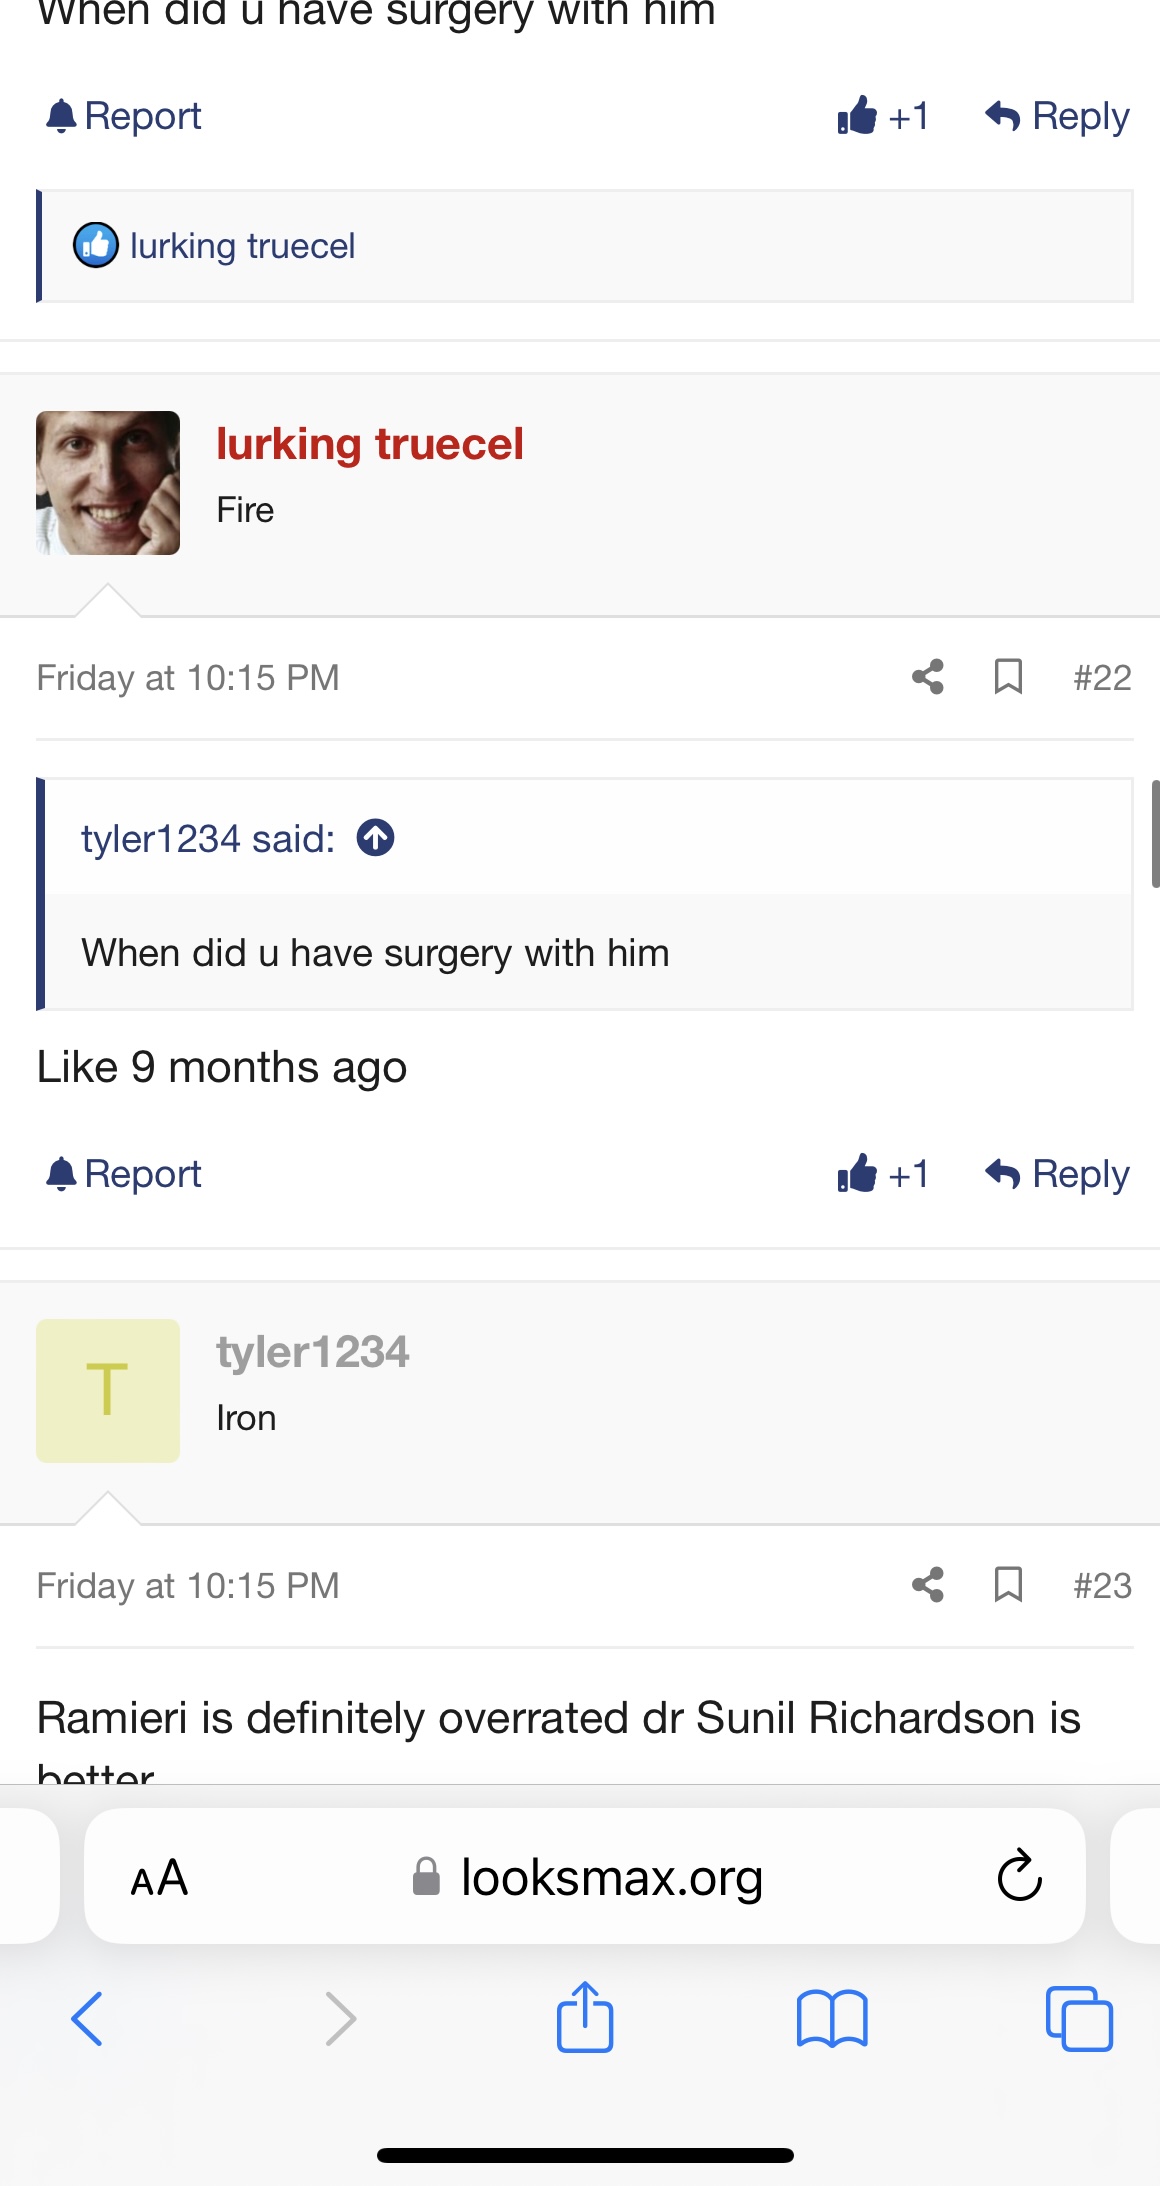Report the top post

pyautogui.click(x=124, y=116)
